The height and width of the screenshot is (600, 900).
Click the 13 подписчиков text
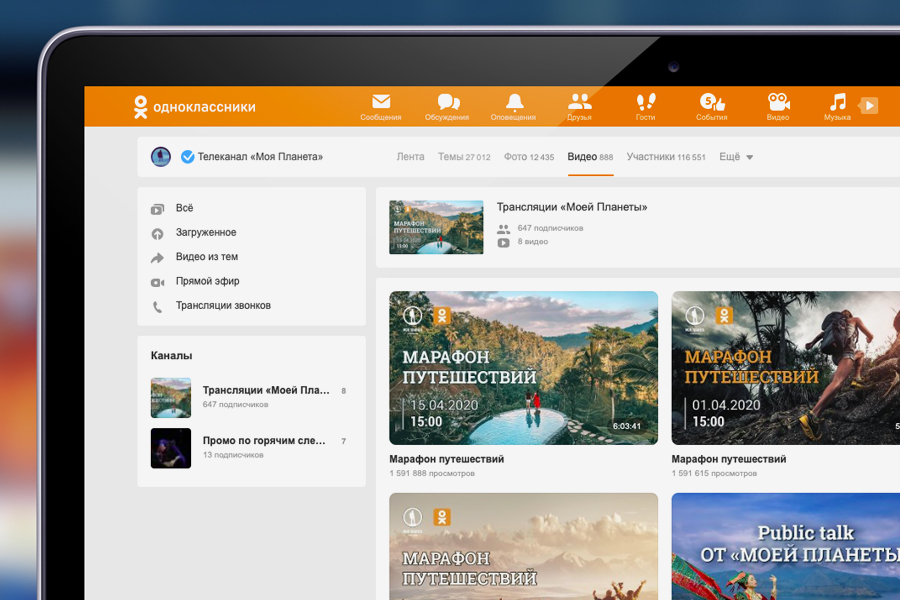(x=233, y=455)
